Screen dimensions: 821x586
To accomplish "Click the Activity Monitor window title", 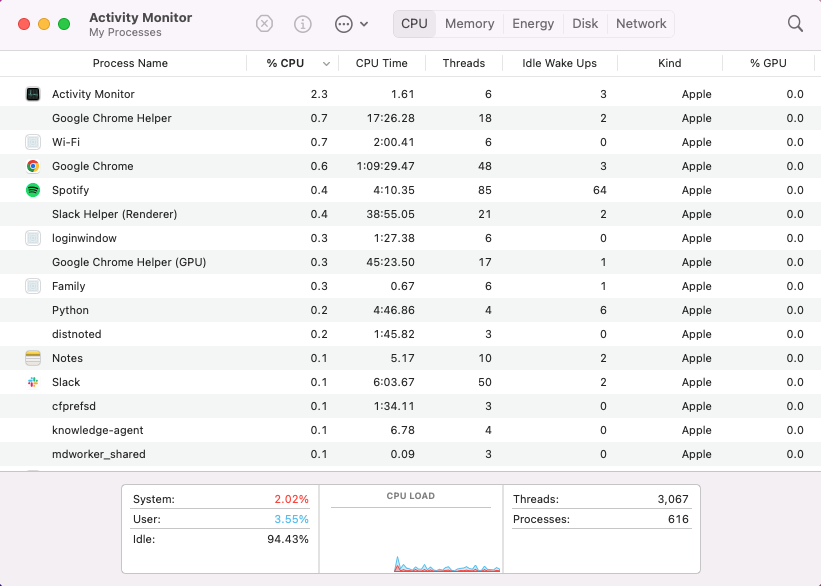I will coord(140,17).
